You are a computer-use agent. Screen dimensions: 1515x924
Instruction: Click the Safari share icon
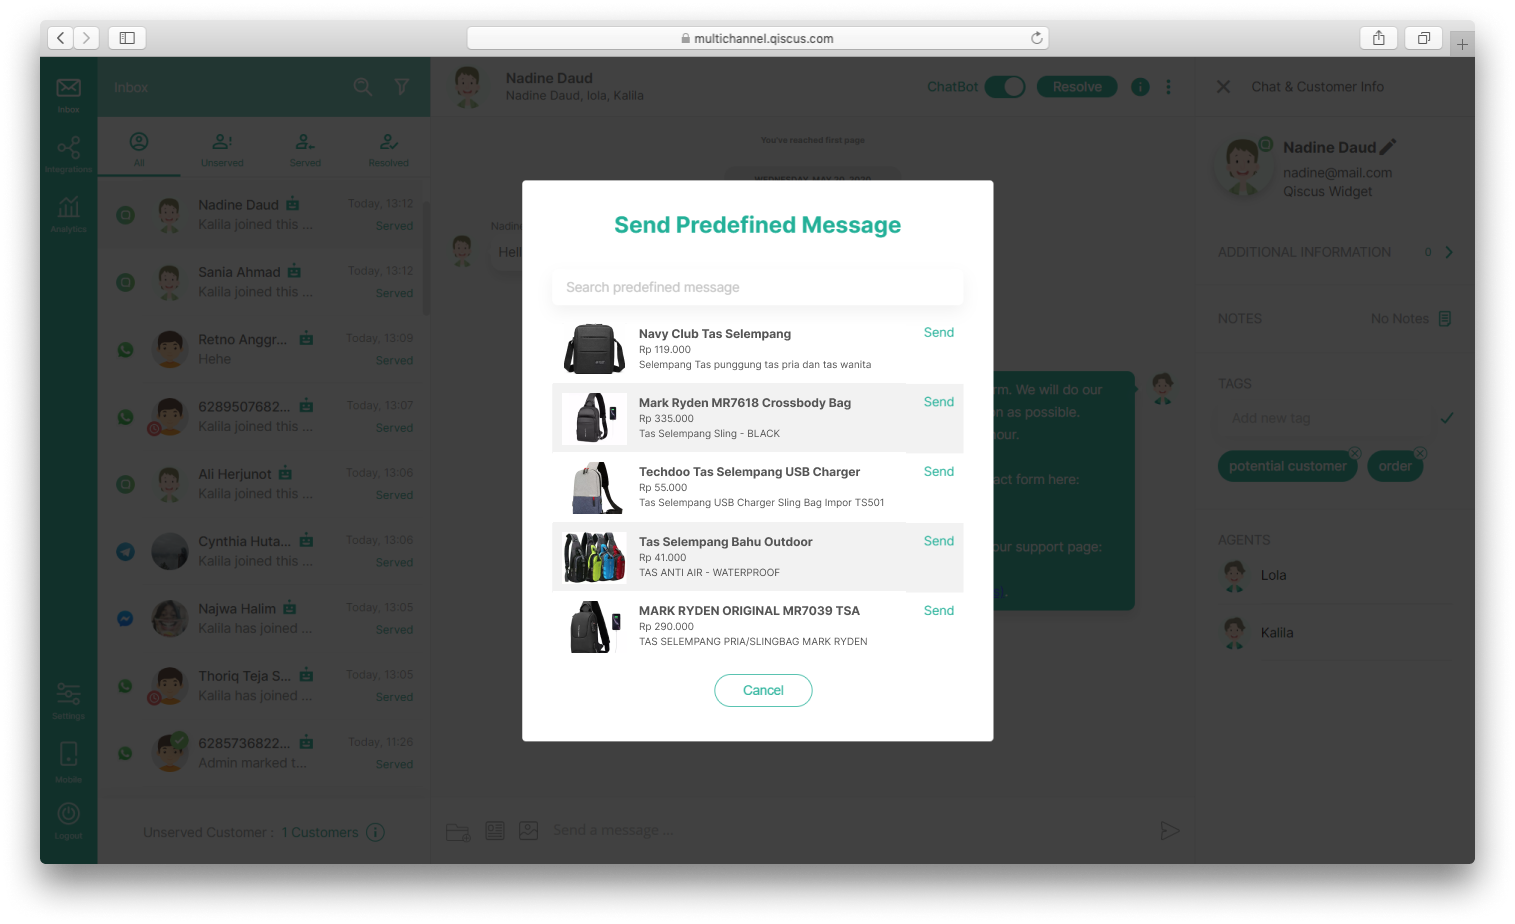pyautogui.click(x=1379, y=38)
